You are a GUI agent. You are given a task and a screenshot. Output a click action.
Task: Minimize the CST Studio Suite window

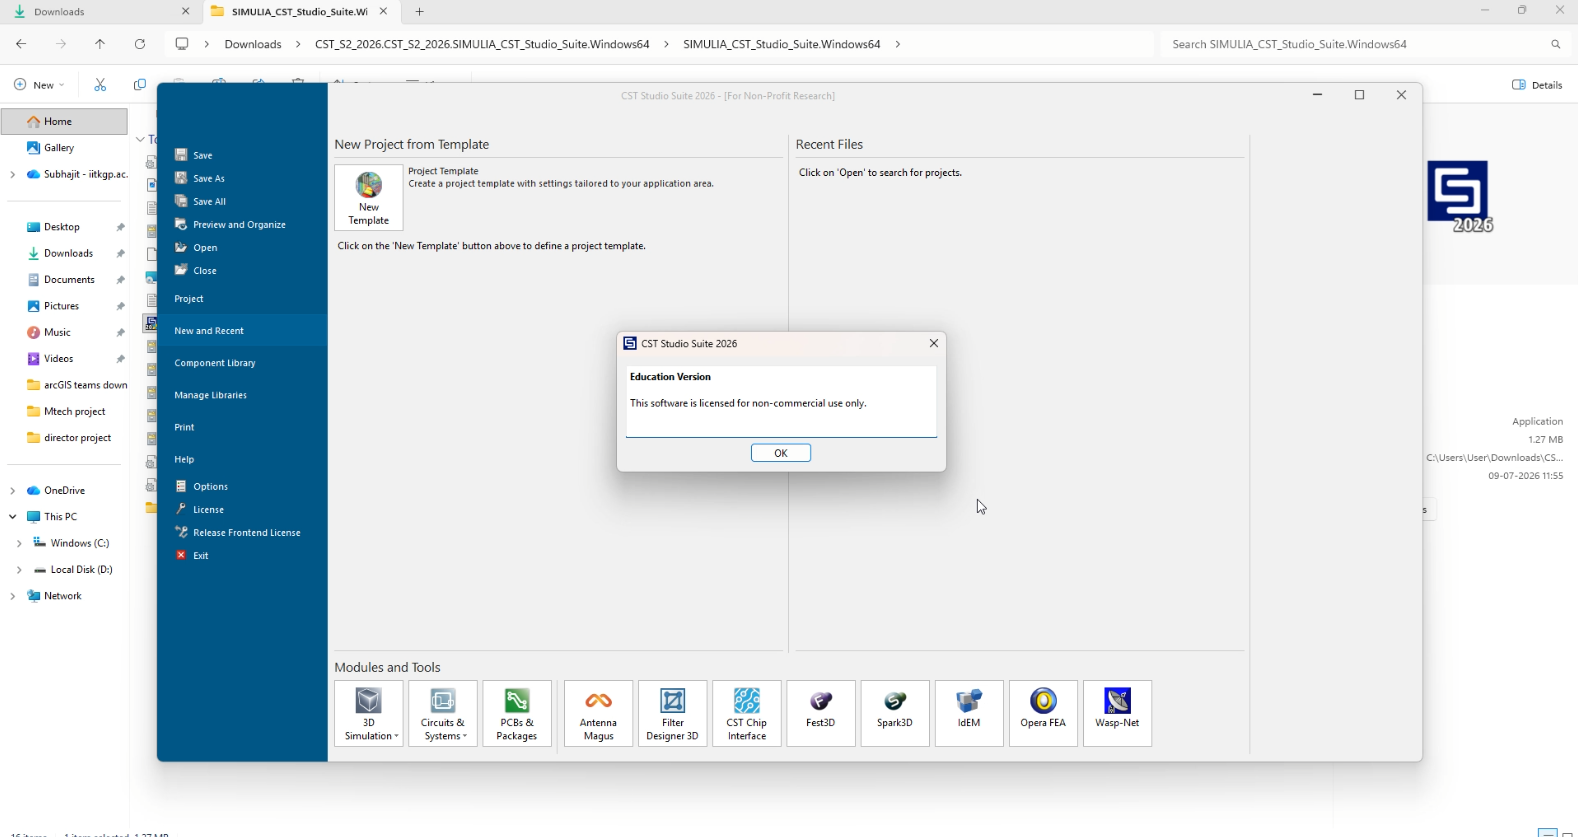click(1317, 95)
